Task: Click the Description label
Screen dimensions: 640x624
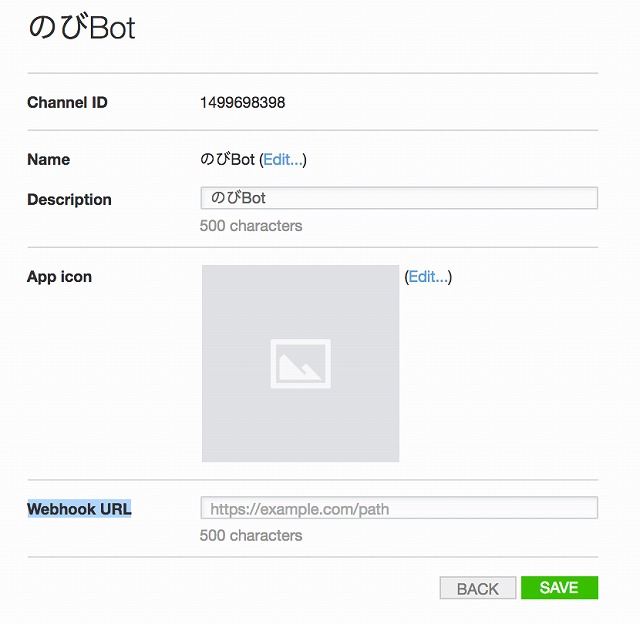Action: coord(69,200)
